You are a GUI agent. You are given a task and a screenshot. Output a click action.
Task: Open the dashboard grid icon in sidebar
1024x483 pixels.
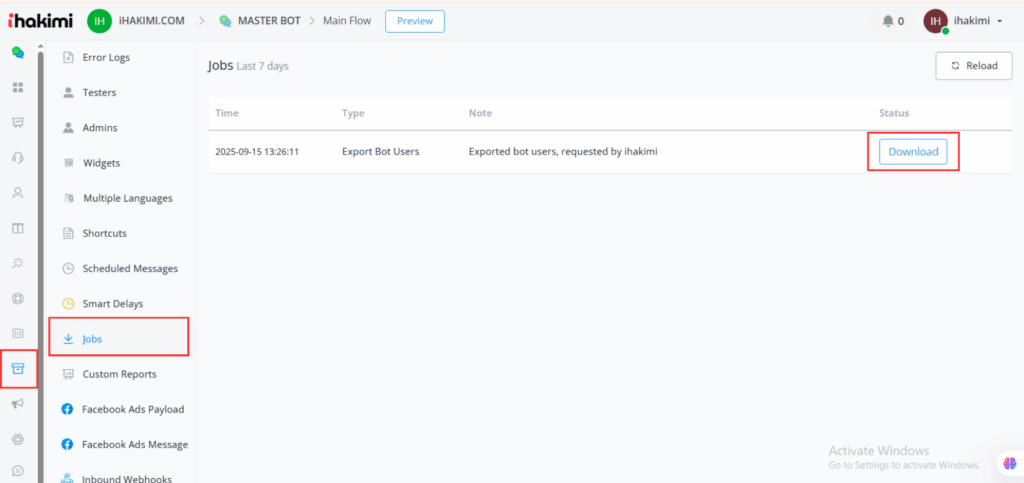click(17, 87)
